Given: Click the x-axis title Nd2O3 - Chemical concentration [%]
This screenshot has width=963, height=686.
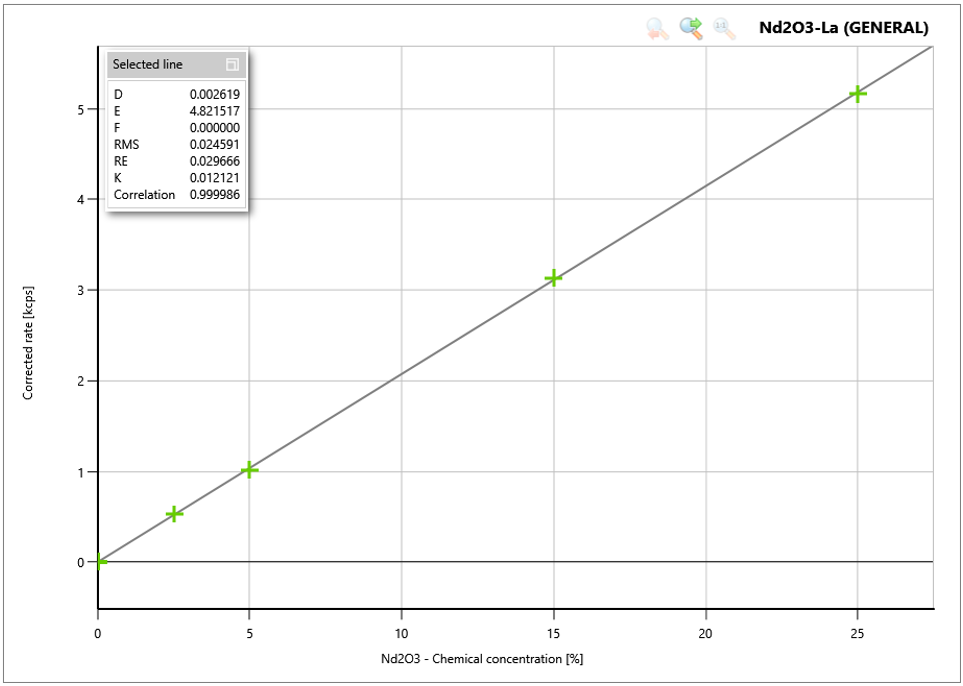Looking at the screenshot, I should point(482,659).
